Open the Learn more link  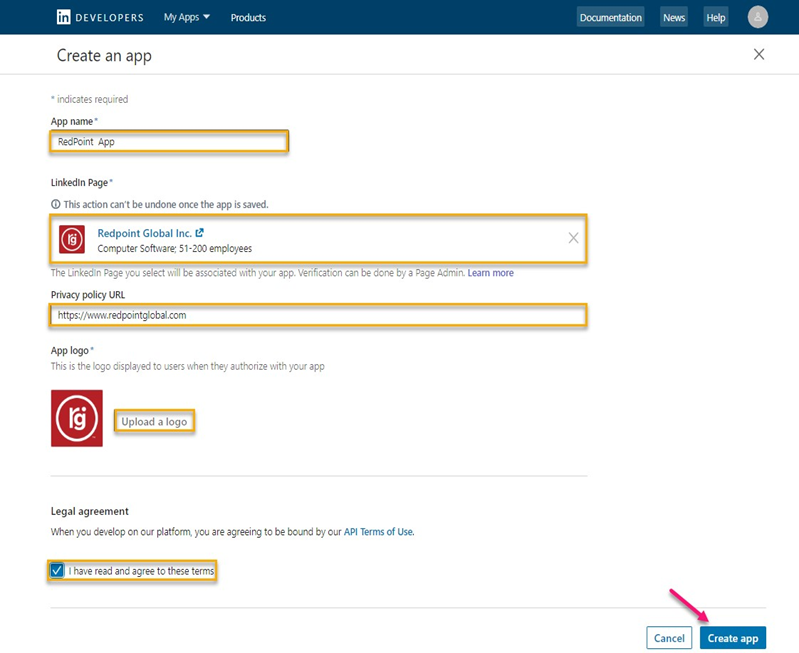coord(490,273)
